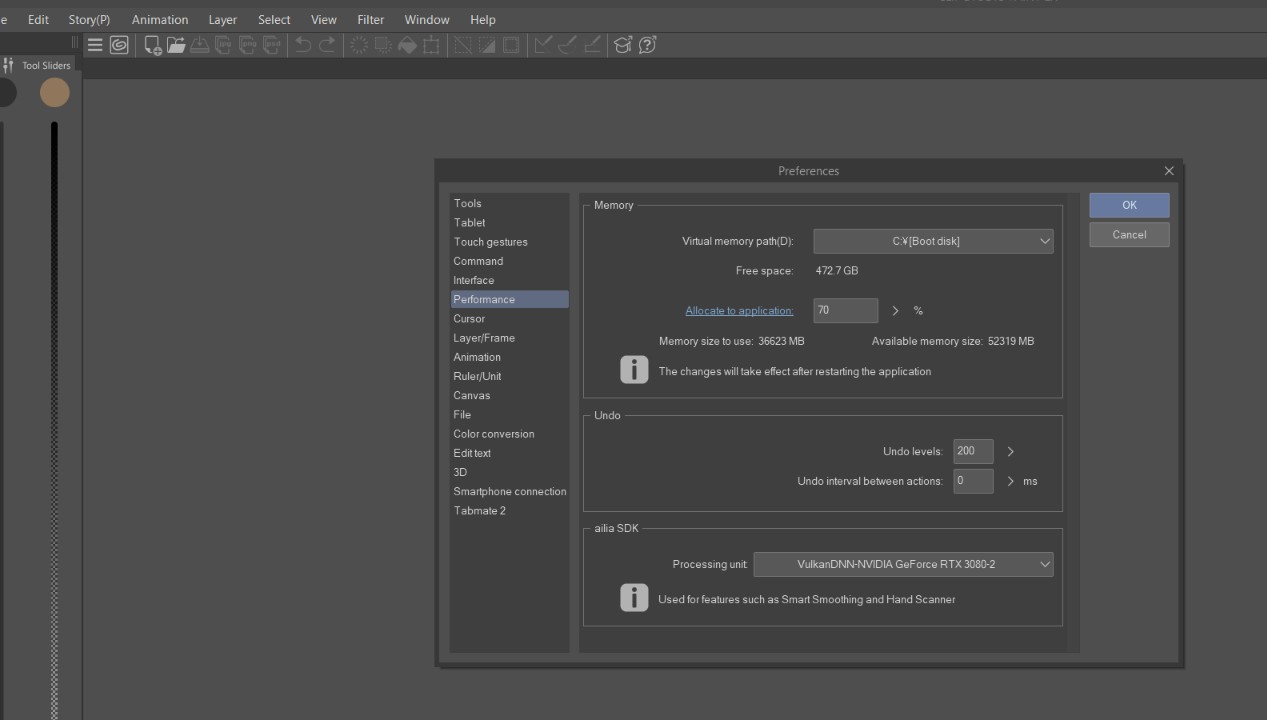The image size is (1267, 720).
Task: Expand the Undo interval slider arrow
Action: point(1011,481)
